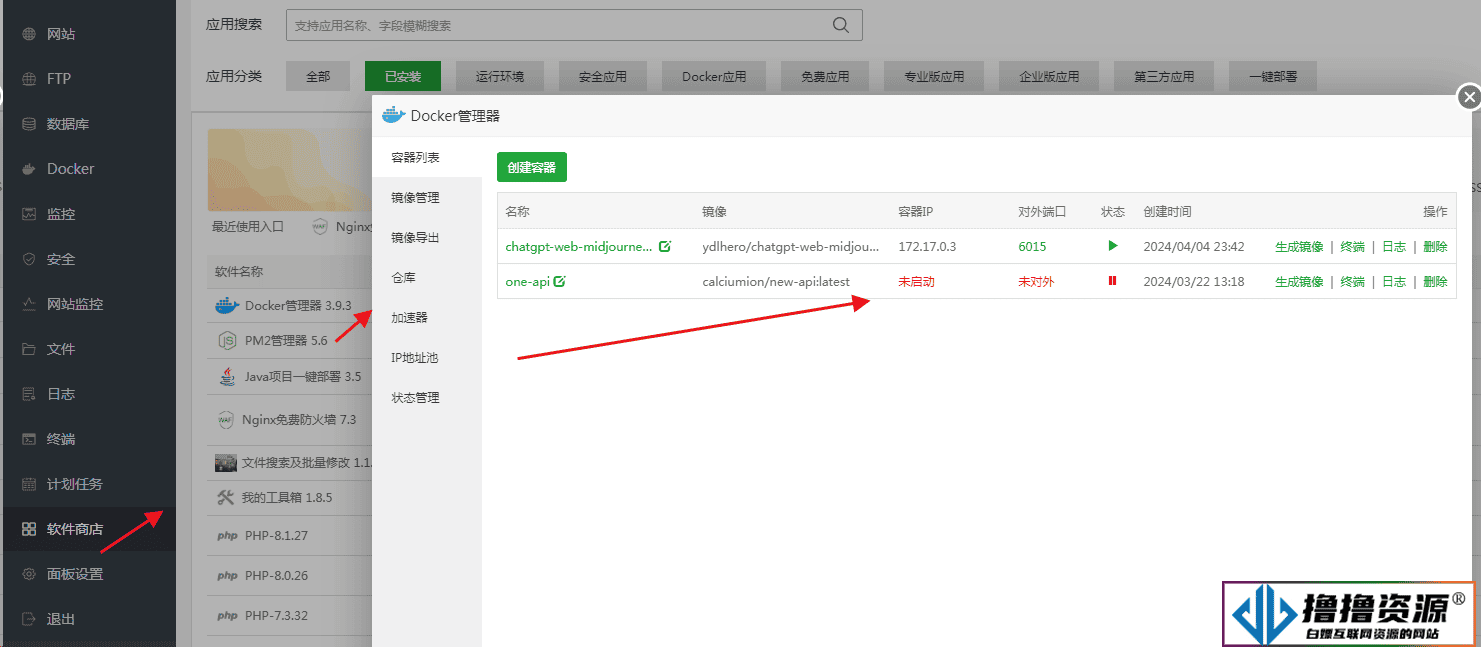
Task: Open 监控 sidebar item
Action: click(x=88, y=214)
